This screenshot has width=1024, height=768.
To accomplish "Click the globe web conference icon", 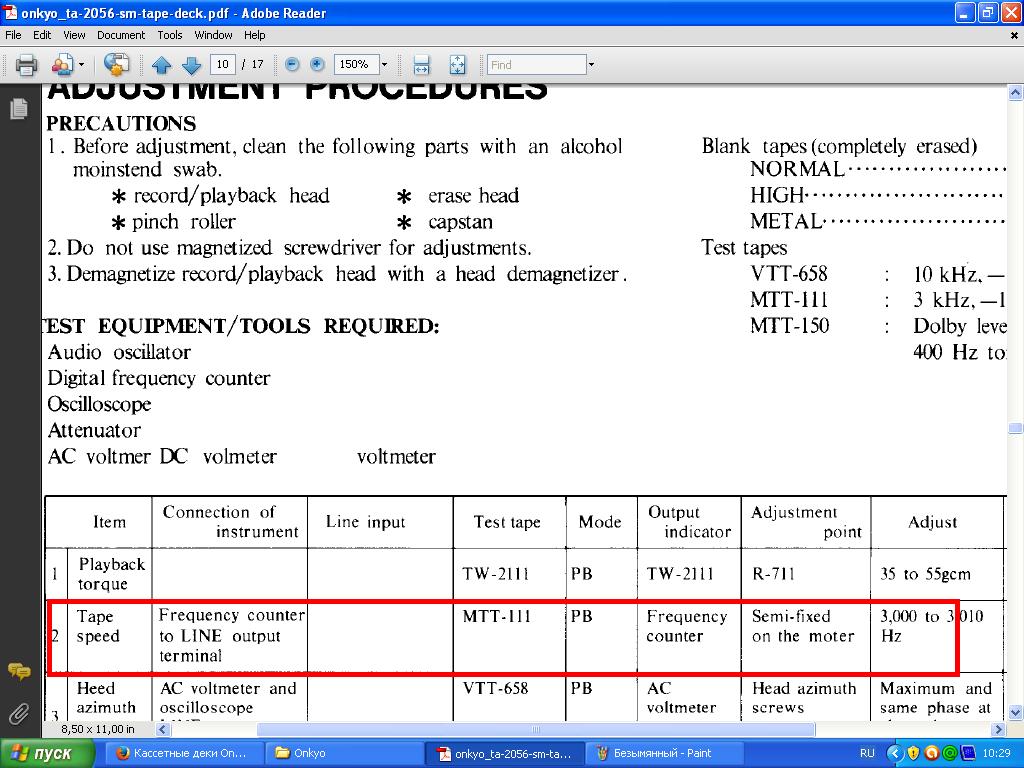I will (116, 65).
